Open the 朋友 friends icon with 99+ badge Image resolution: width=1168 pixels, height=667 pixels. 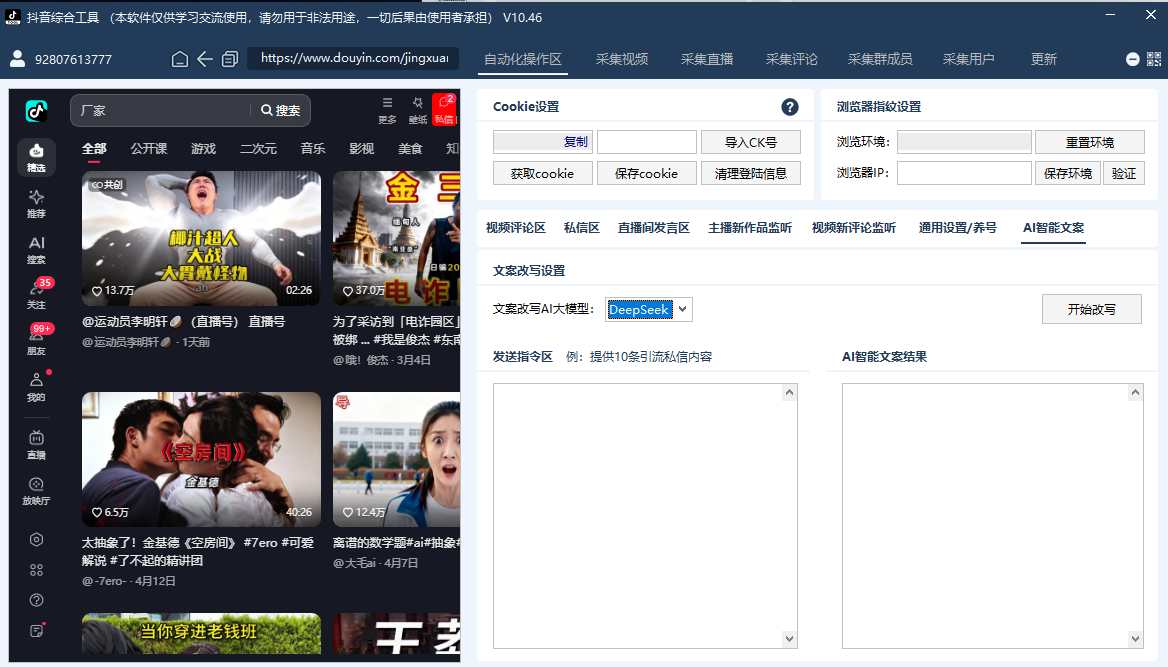[36, 341]
